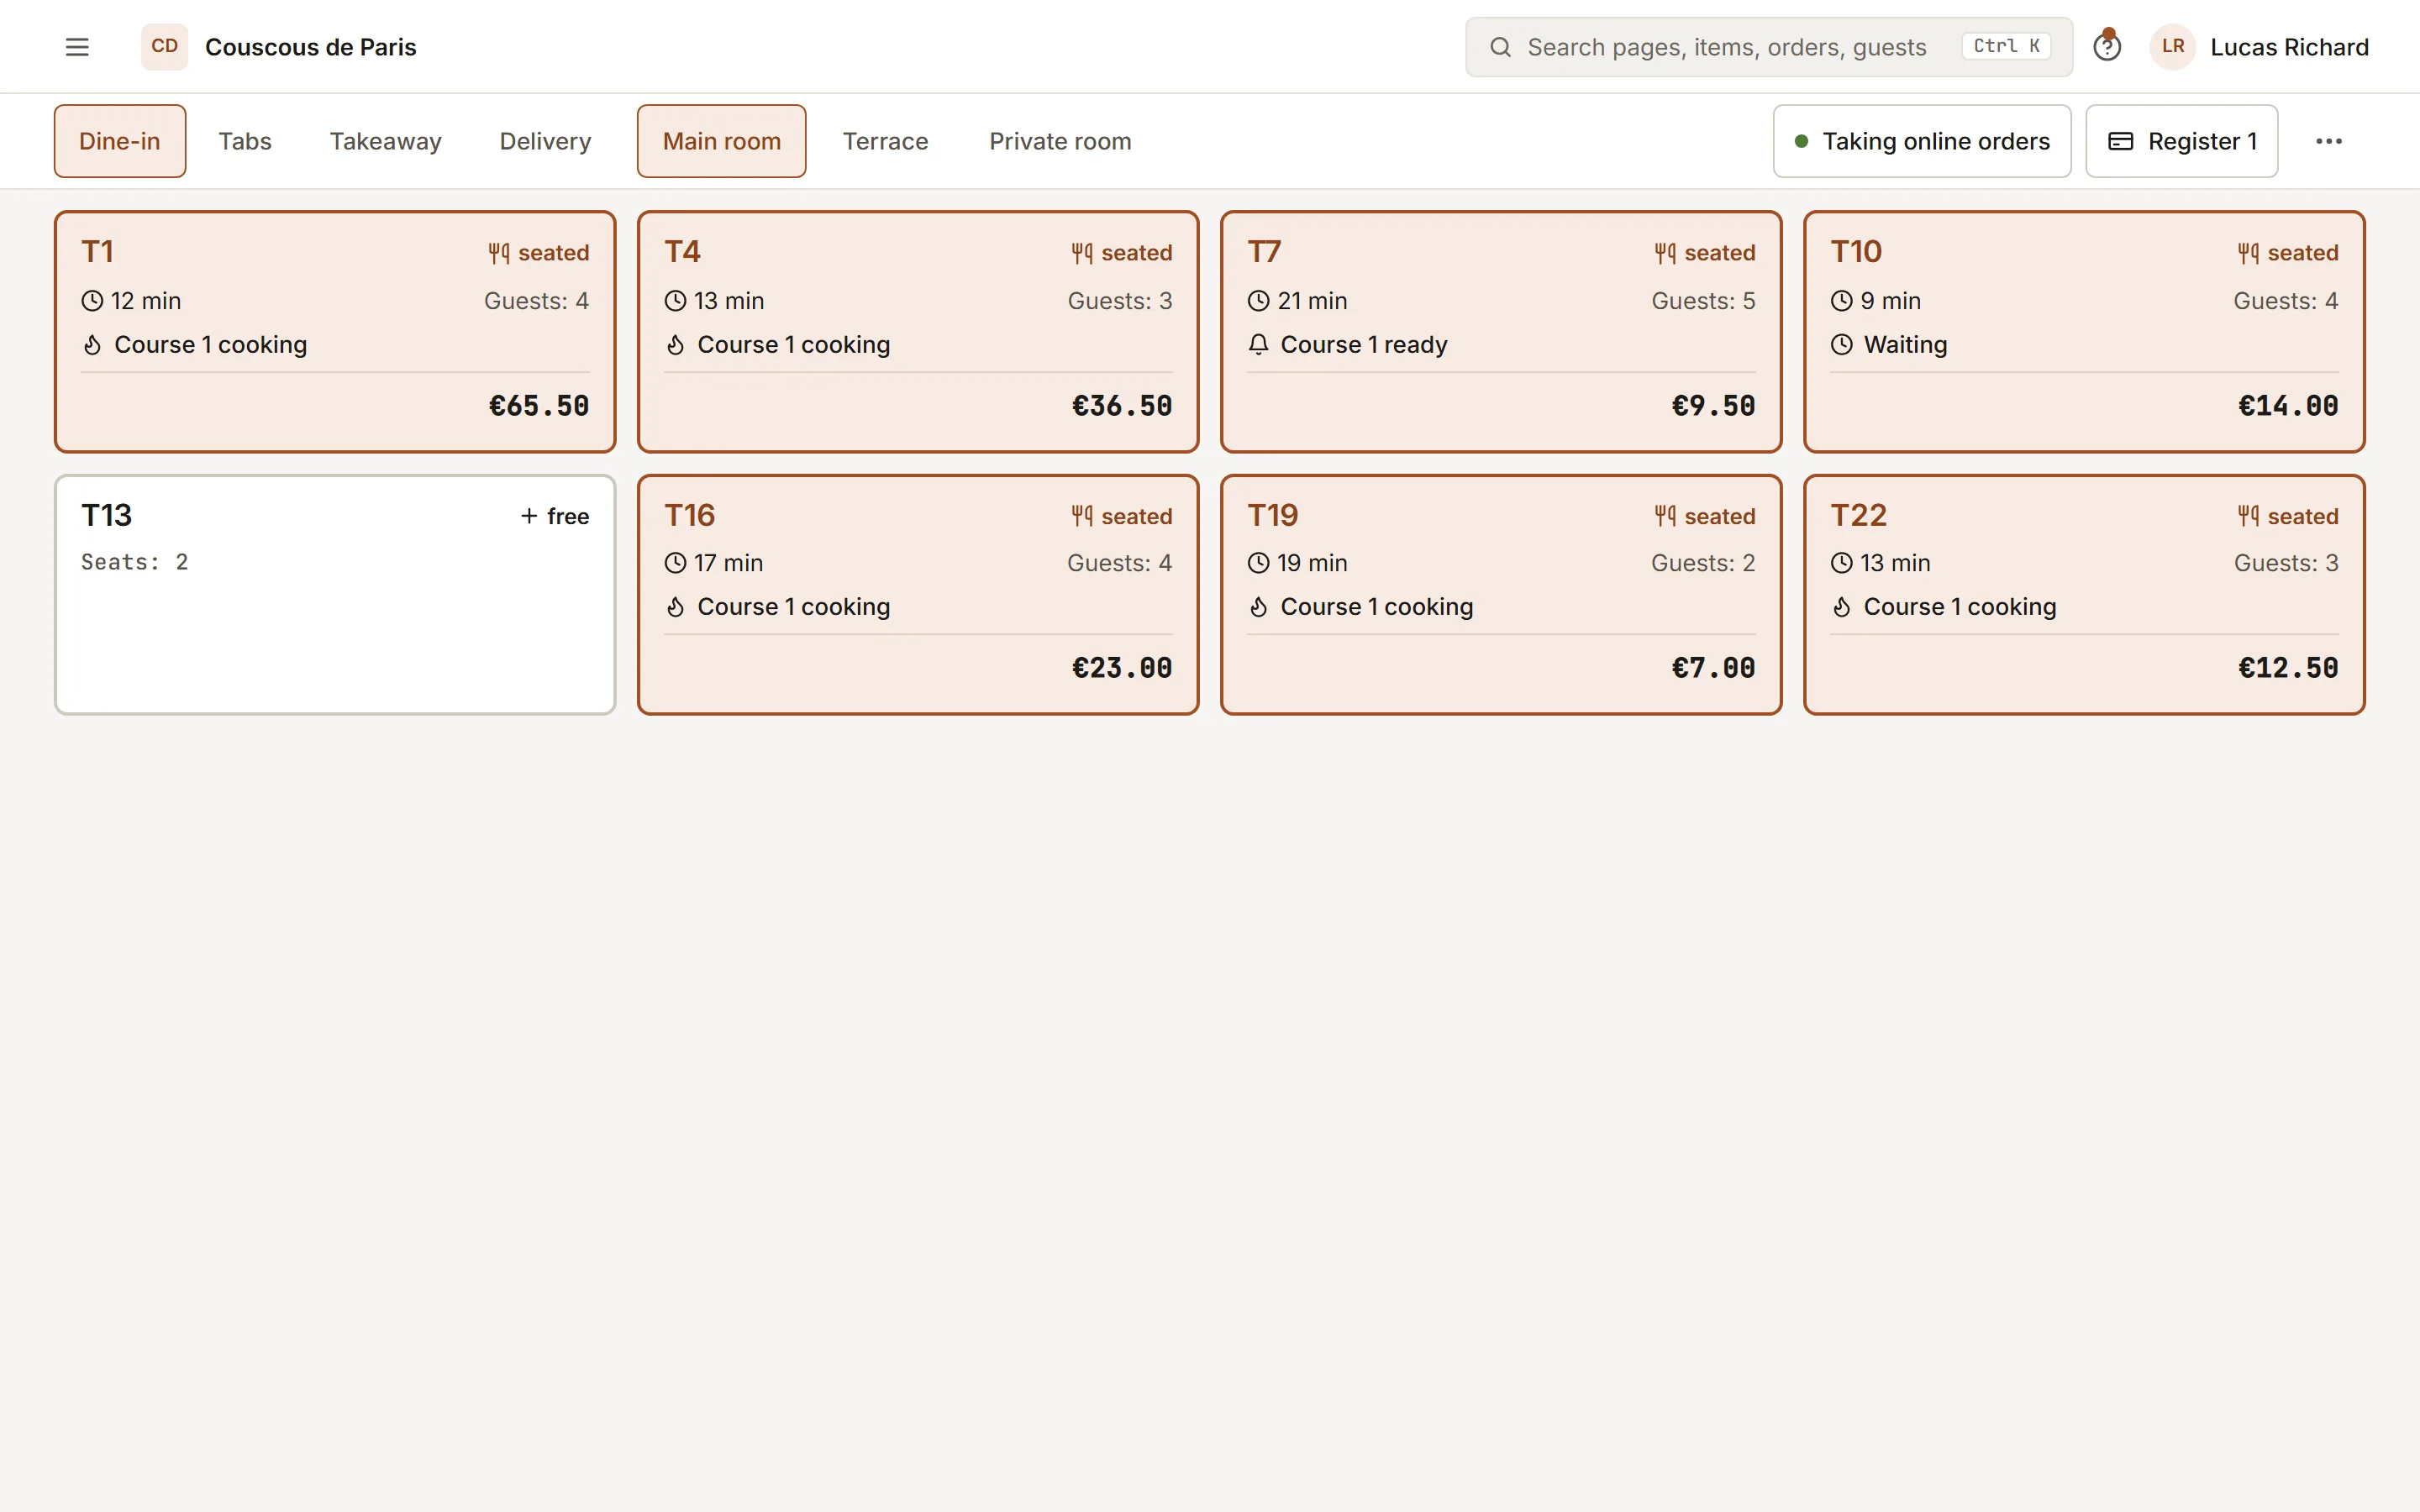Click the clock icon on T4 card
This screenshot has height=1512, width=2420.
pos(676,301)
